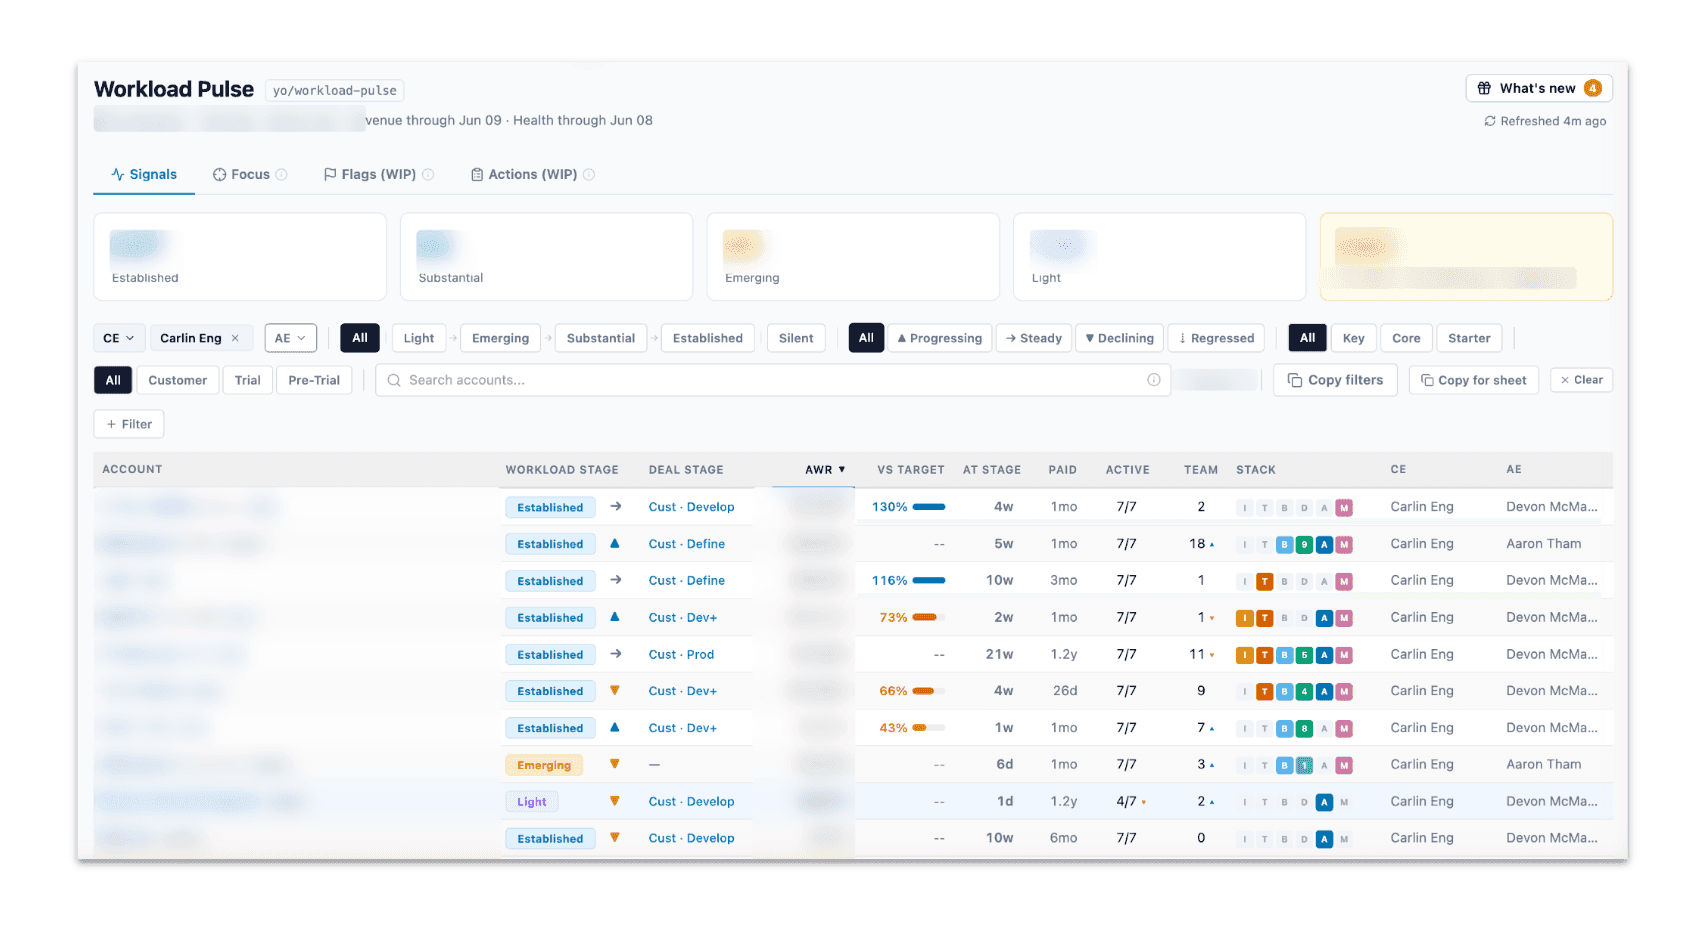Click the up triangle in the Aaron Tham 5w row

point(615,543)
